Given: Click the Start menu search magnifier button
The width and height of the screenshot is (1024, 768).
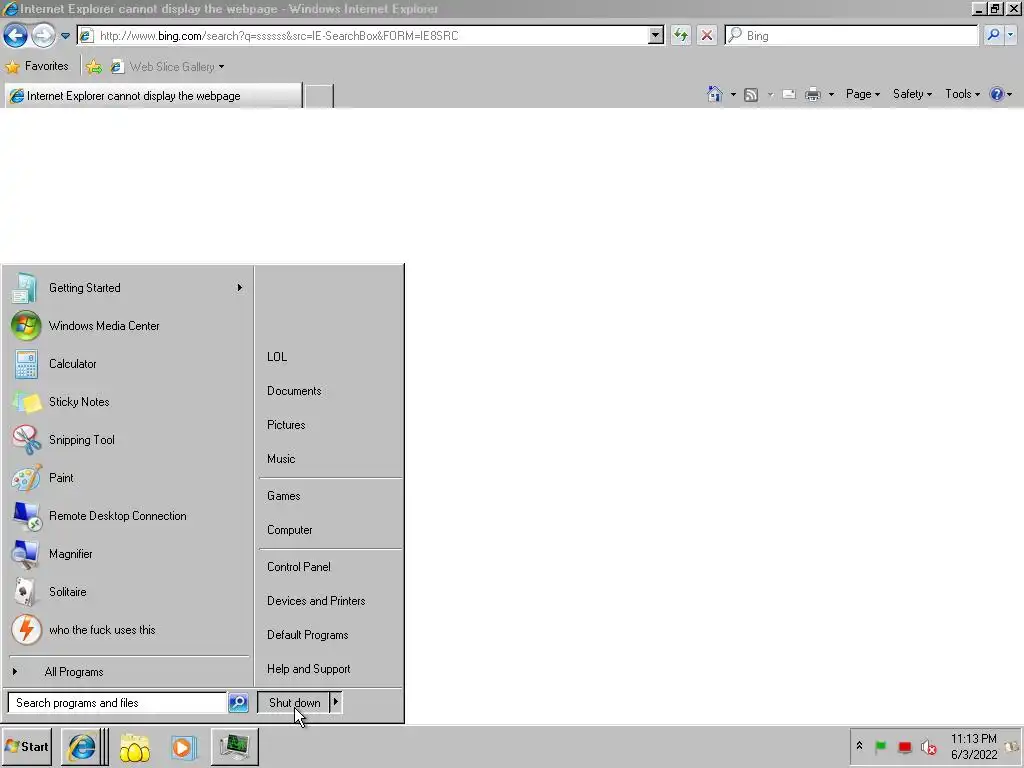Looking at the screenshot, I should click(x=238, y=703).
